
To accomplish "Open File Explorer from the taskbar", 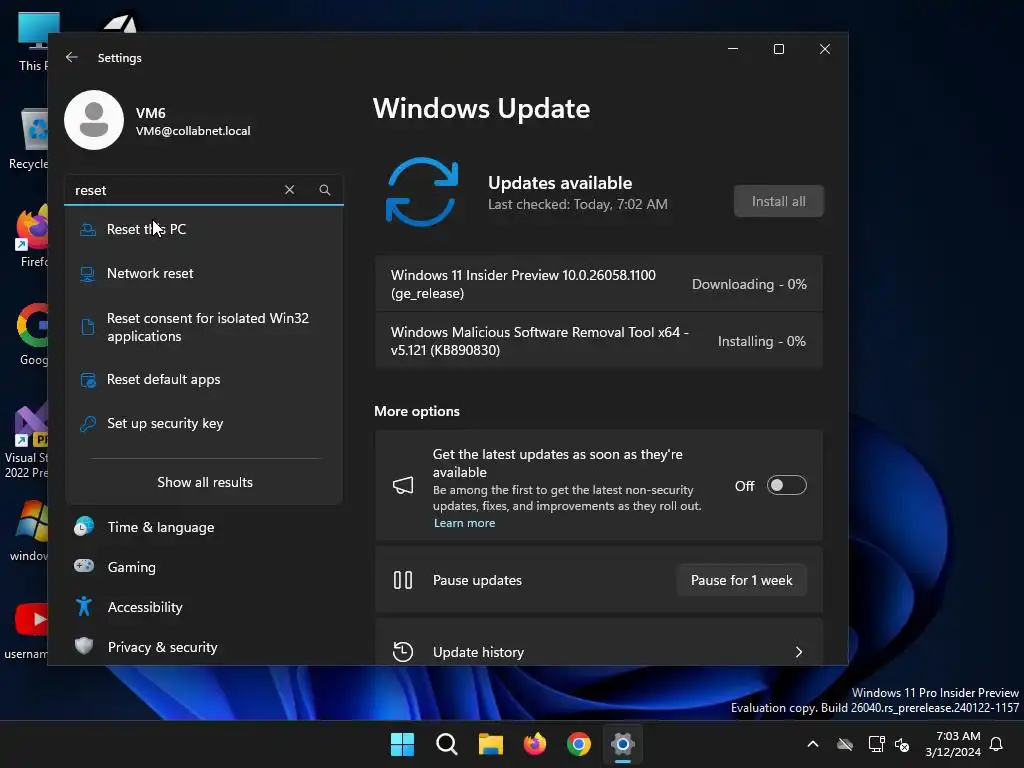I will pos(490,744).
